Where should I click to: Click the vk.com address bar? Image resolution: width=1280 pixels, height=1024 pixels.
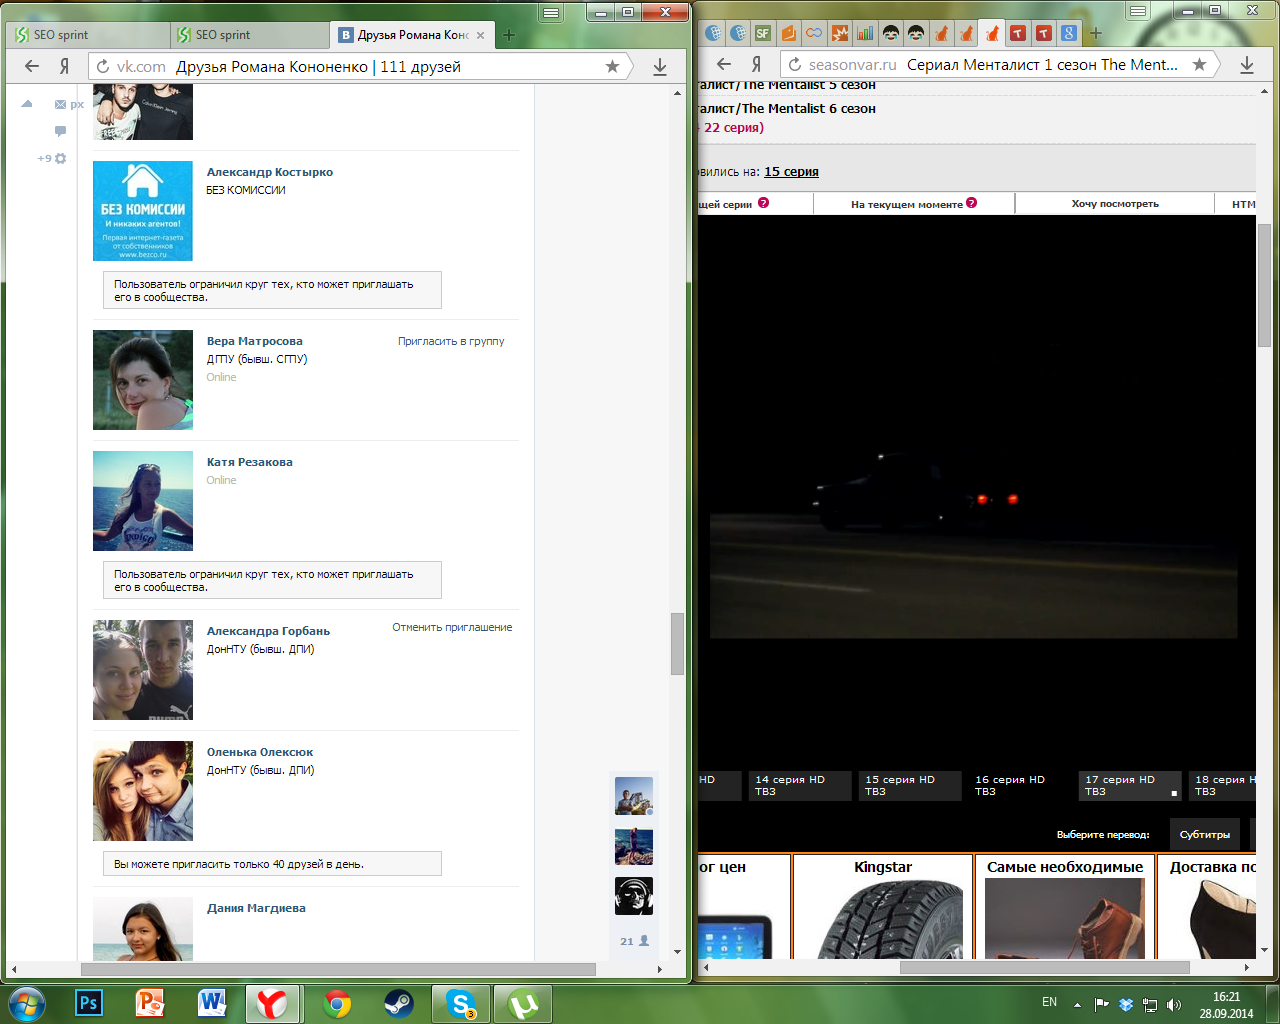point(361,66)
